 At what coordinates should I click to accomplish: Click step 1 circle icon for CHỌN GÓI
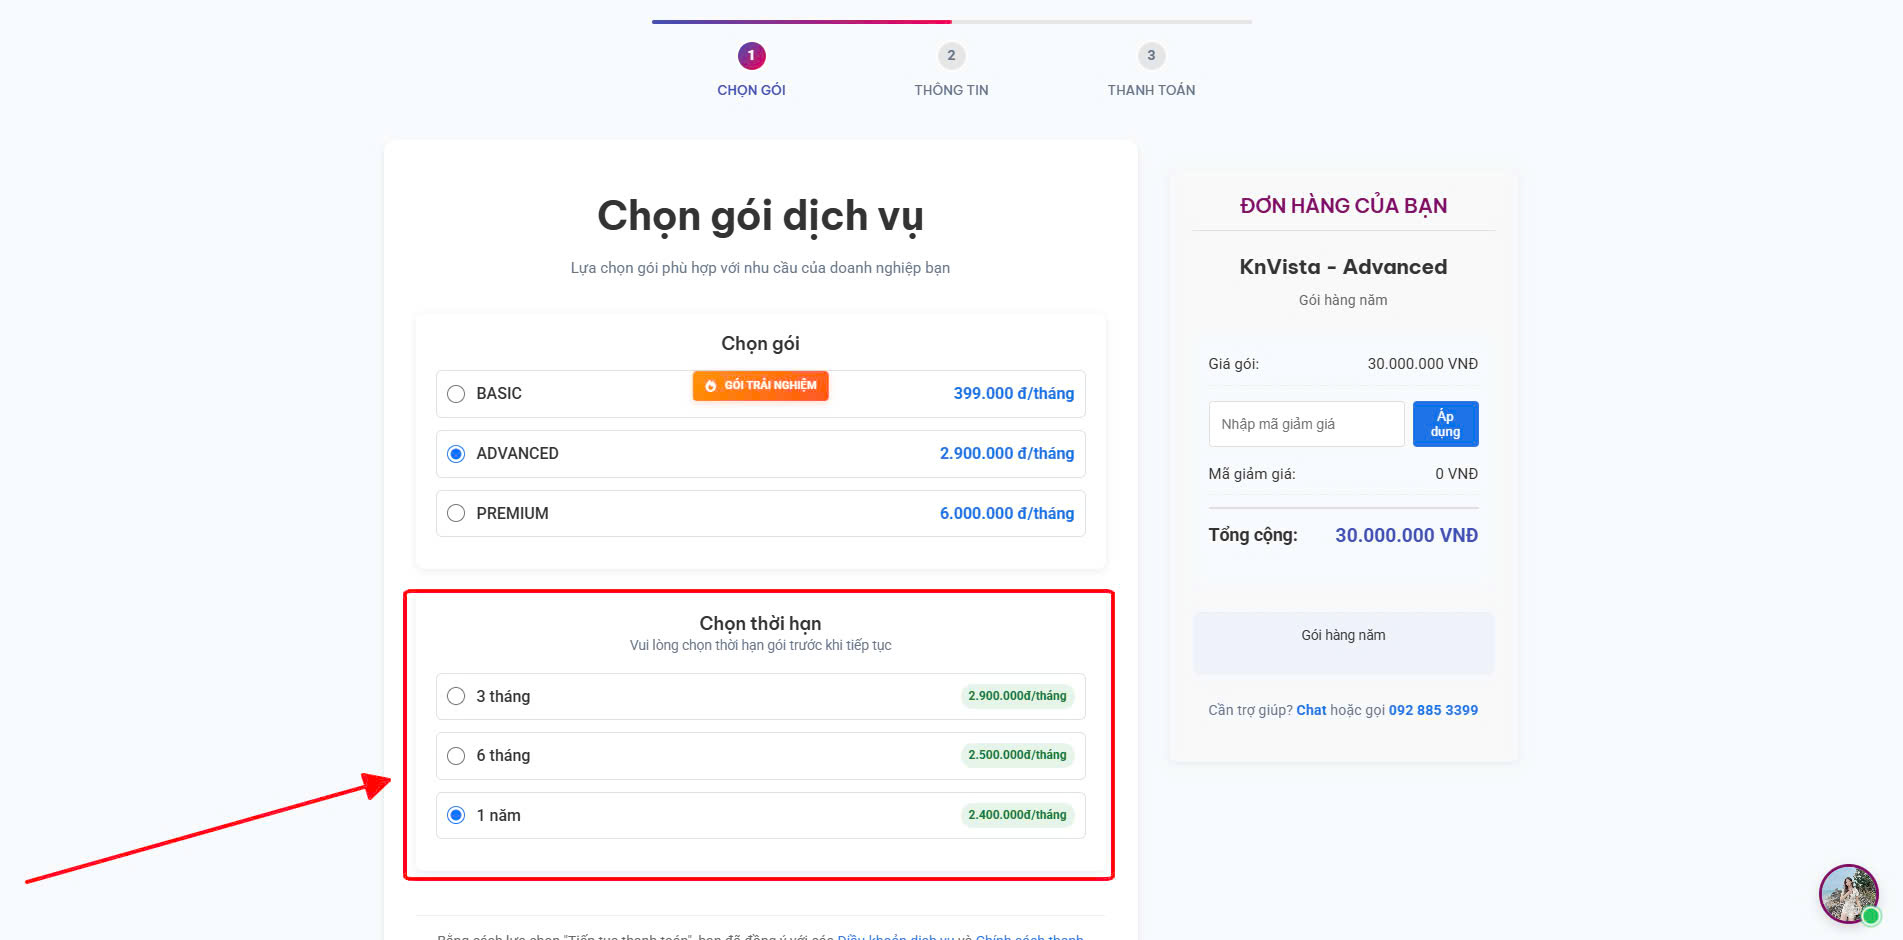[x=751, y=56]
